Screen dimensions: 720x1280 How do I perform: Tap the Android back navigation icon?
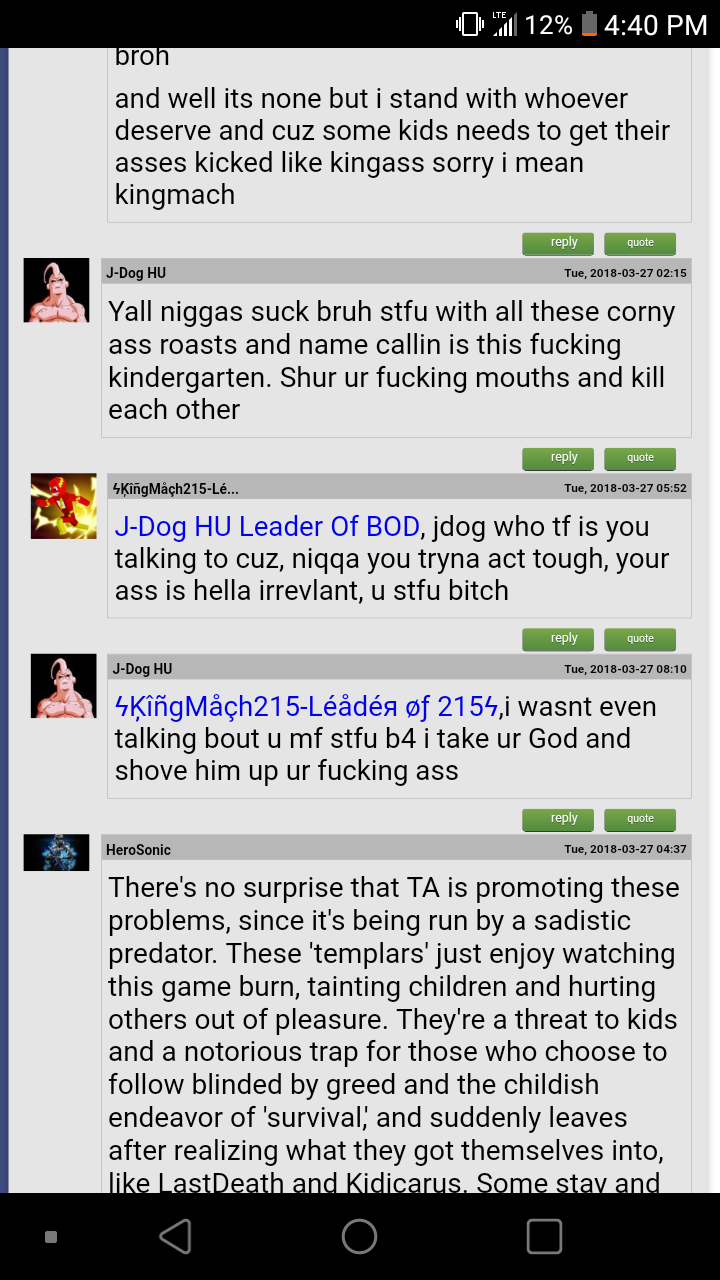[176, 1237]
